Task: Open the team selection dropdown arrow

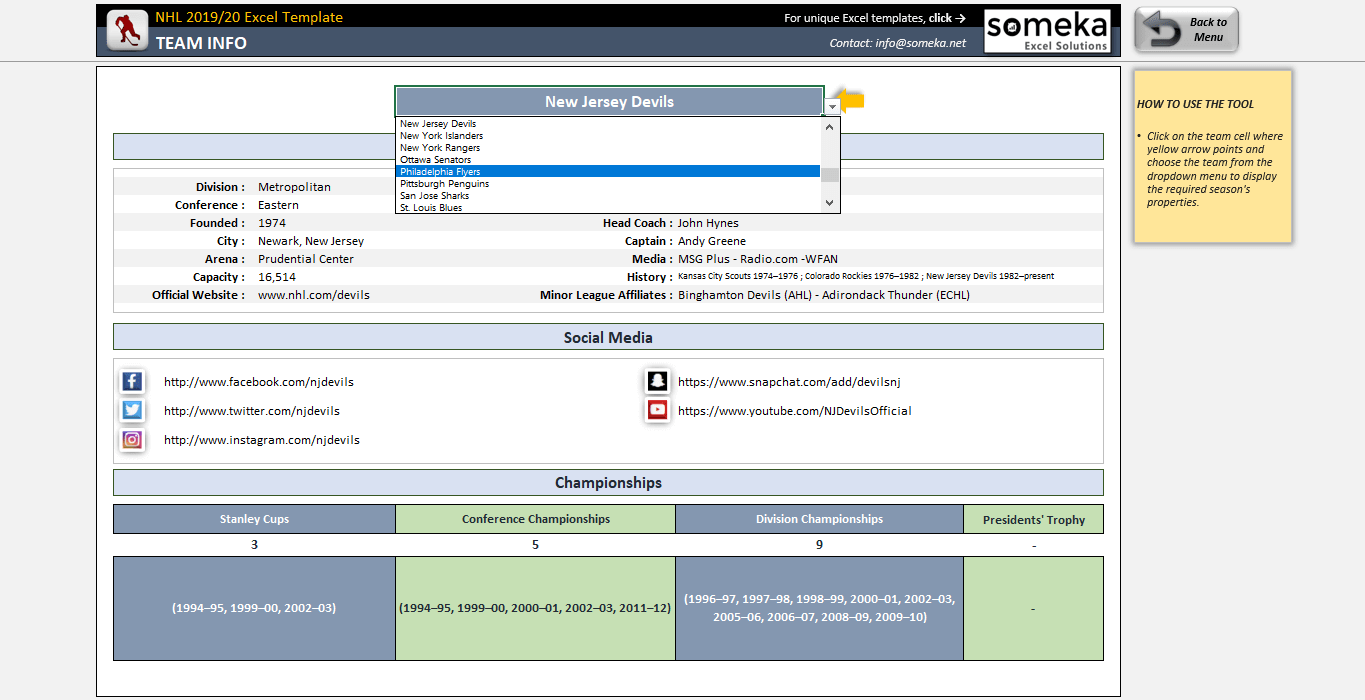Action: (832, 106)
